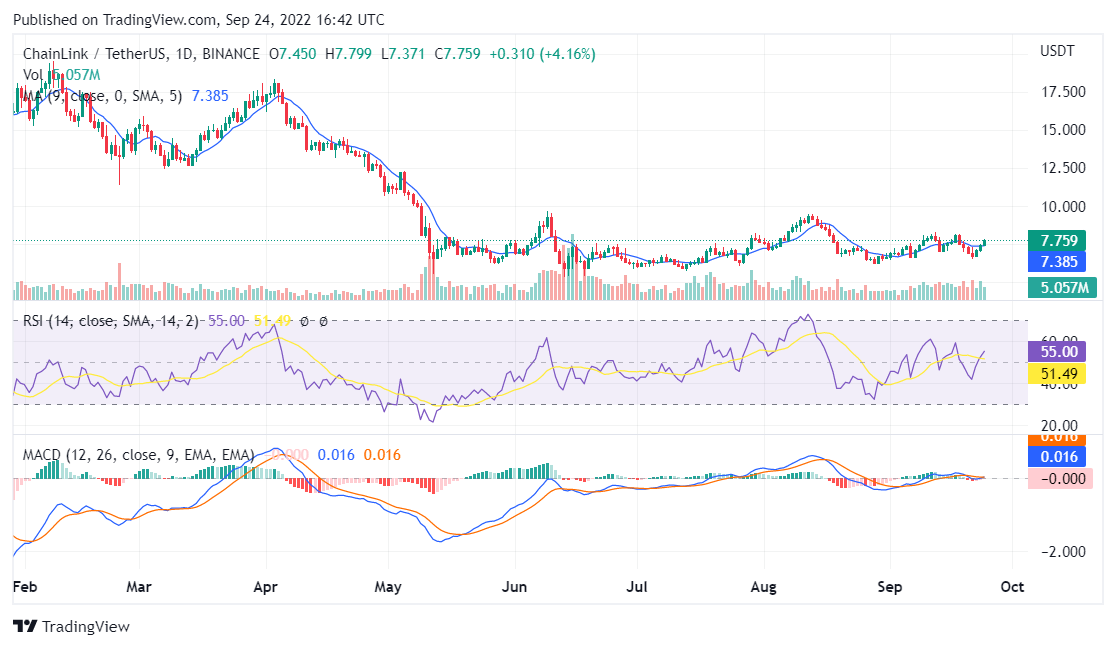The width and height of the screenshot is (1116, 648).
Task: Click the Apr time axis label
Action: point(265,587)
